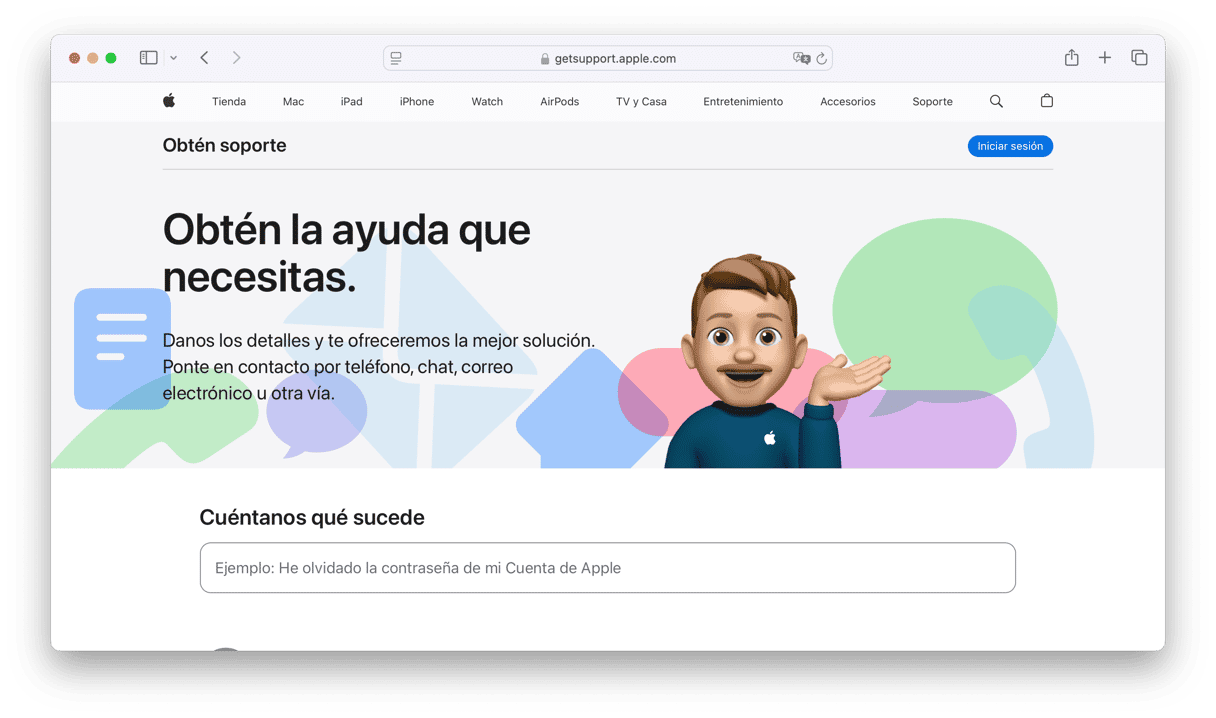1216x718 pixels.
Task: Click the heading "Obtén la ayuda que necesitas."
Action: [346, 253]
